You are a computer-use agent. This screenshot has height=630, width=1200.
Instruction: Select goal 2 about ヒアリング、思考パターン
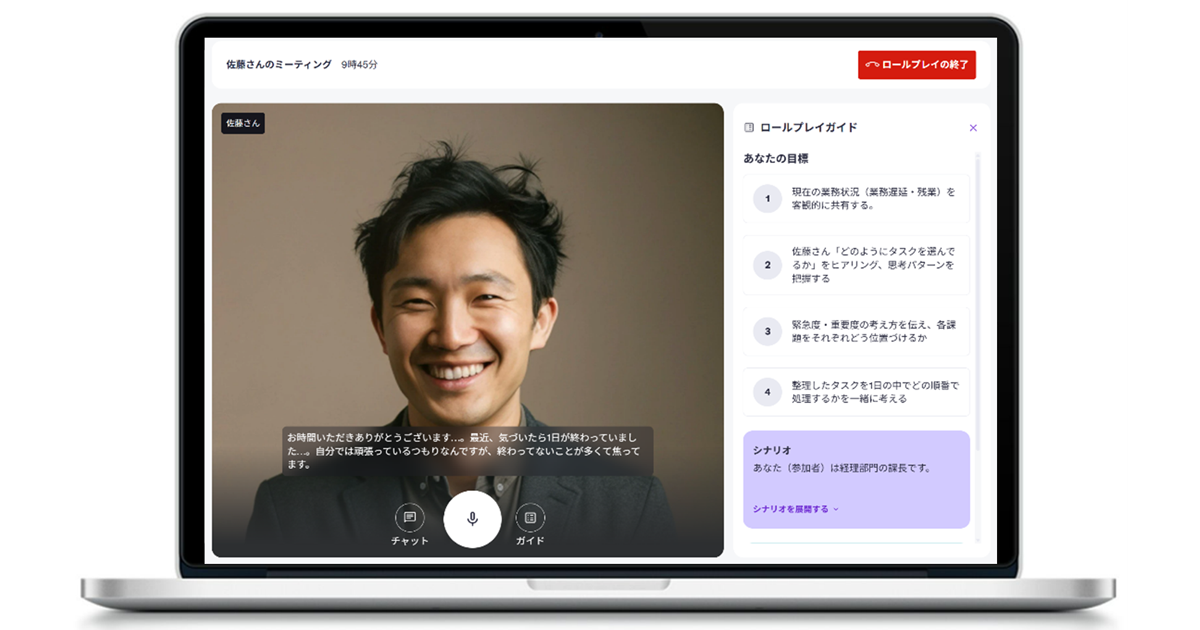coord(857,265)
